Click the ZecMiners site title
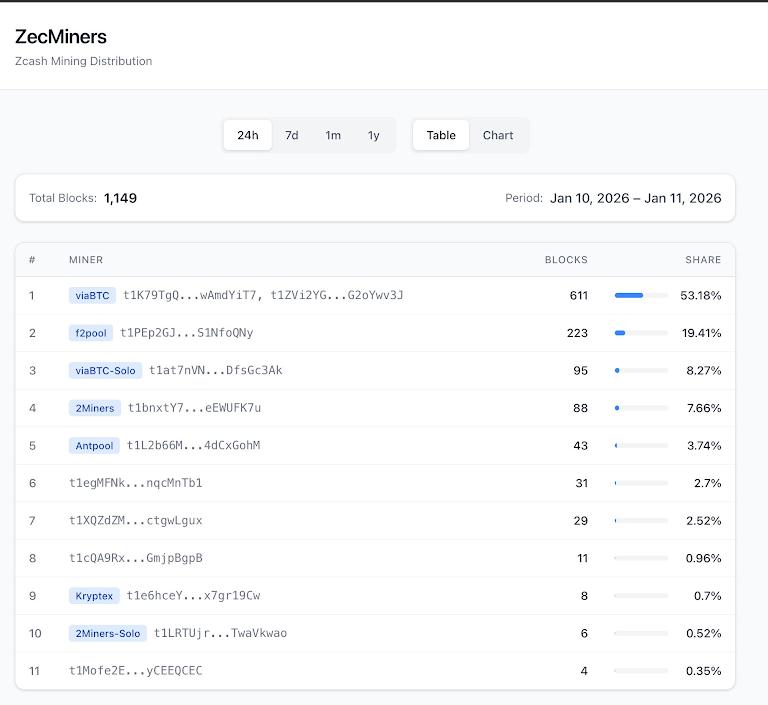768x705 pixels. click(x=61, y=37)
